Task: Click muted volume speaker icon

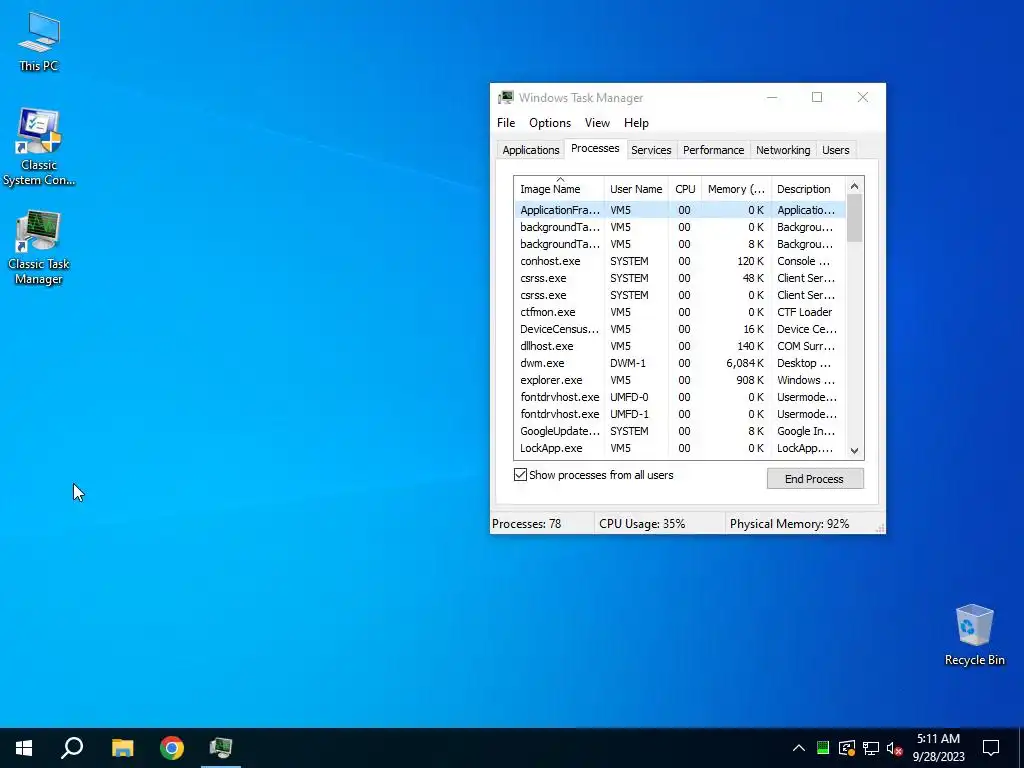Action: pos(894,748)
